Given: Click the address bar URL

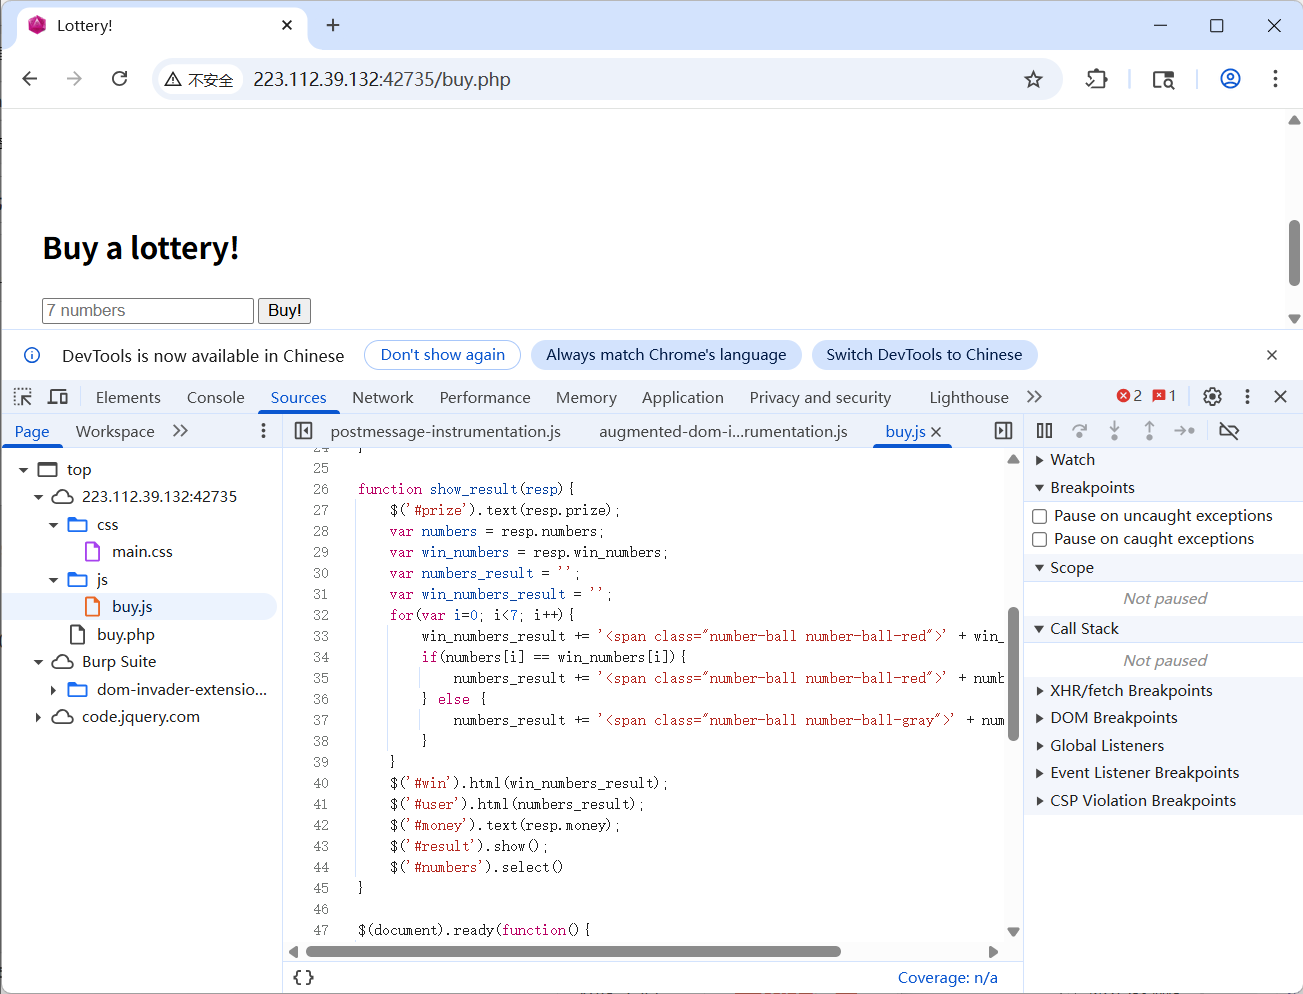Looking at the screenshot, I should tap(381, 79).
